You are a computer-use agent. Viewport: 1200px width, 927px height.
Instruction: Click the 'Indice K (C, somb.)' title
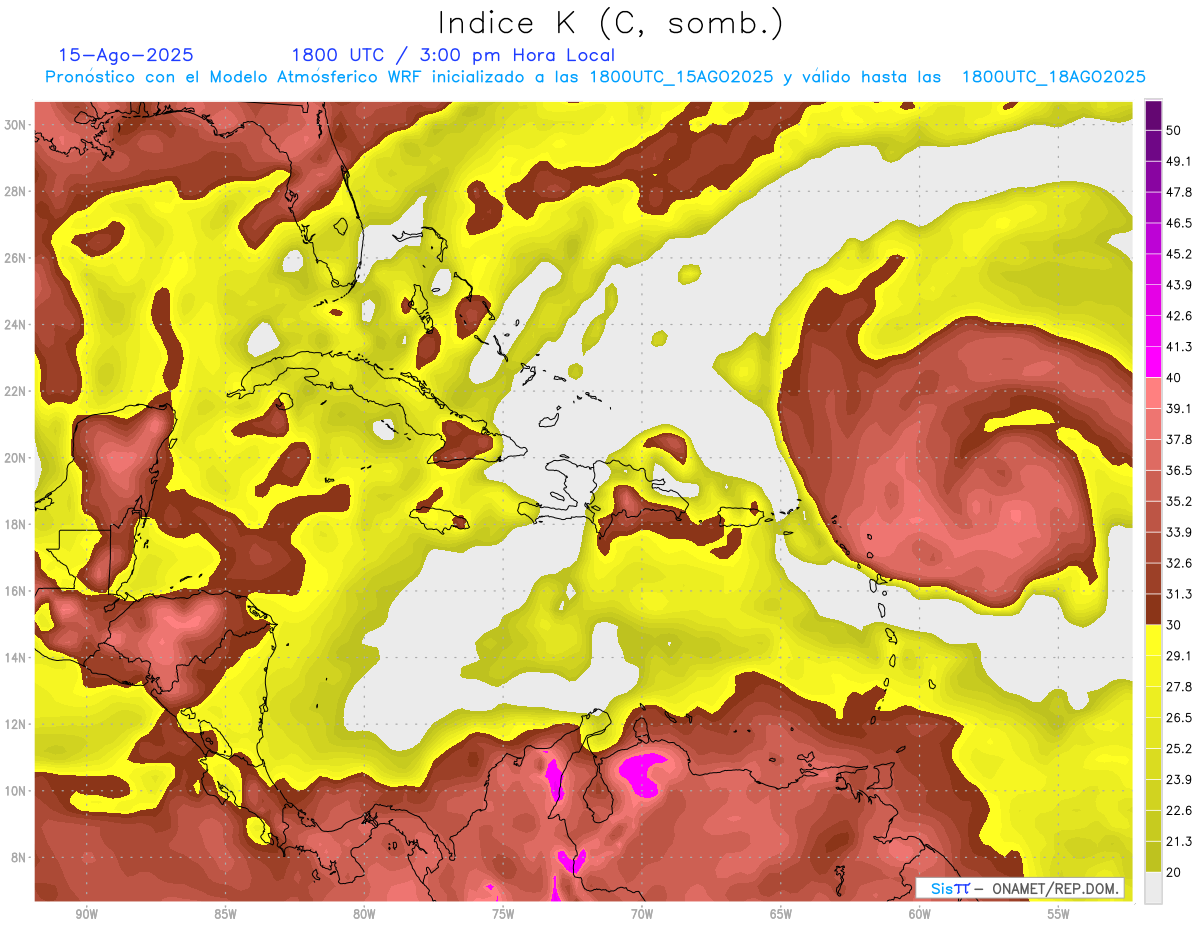tap(611, 23)
